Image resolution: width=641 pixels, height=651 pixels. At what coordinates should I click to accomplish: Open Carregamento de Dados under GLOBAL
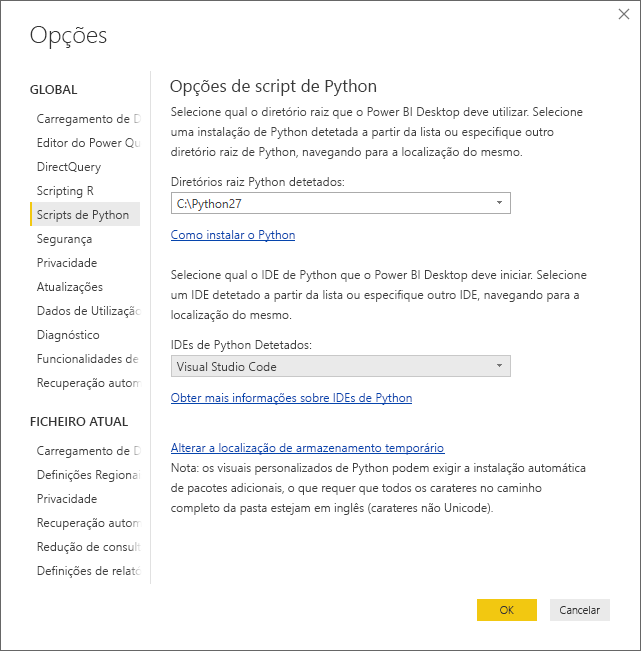coord(88,119)
